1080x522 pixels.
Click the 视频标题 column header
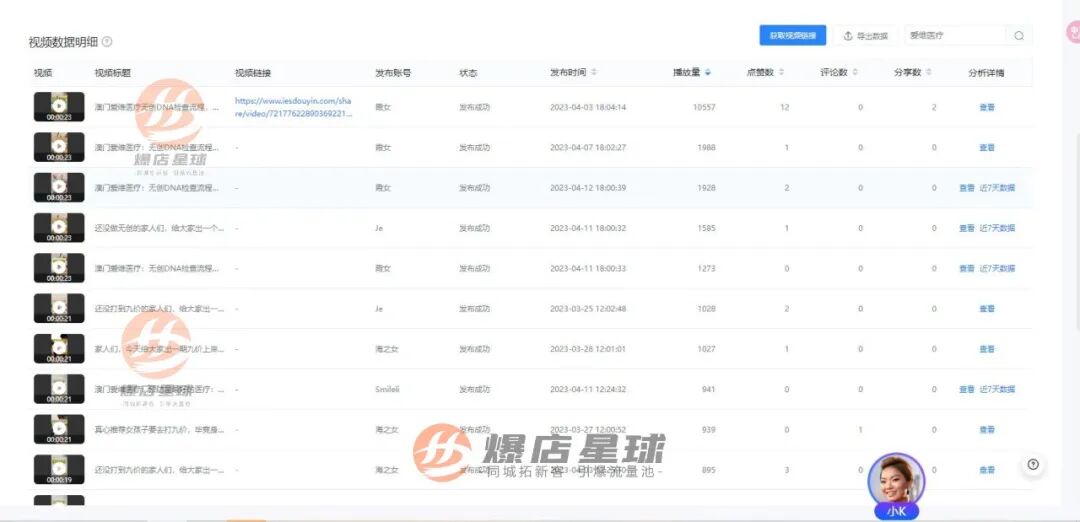click(112, 72)
